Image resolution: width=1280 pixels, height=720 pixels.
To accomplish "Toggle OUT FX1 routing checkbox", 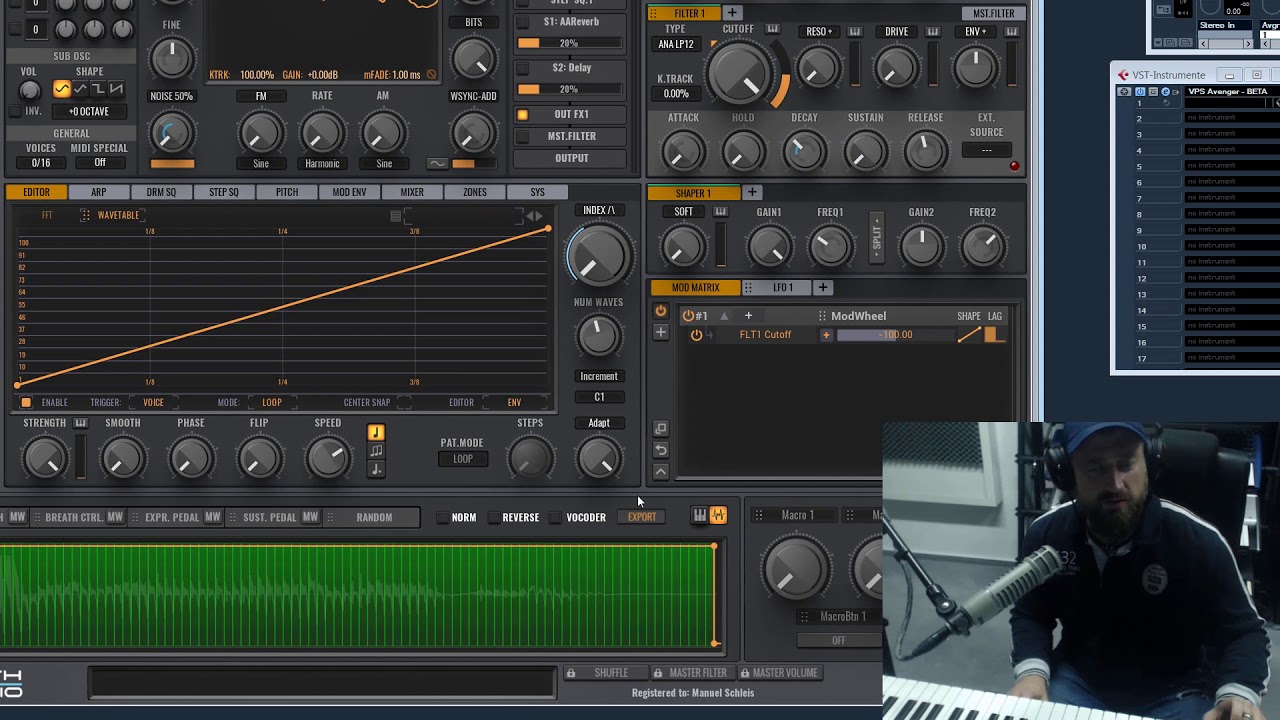I will point(522,115).
